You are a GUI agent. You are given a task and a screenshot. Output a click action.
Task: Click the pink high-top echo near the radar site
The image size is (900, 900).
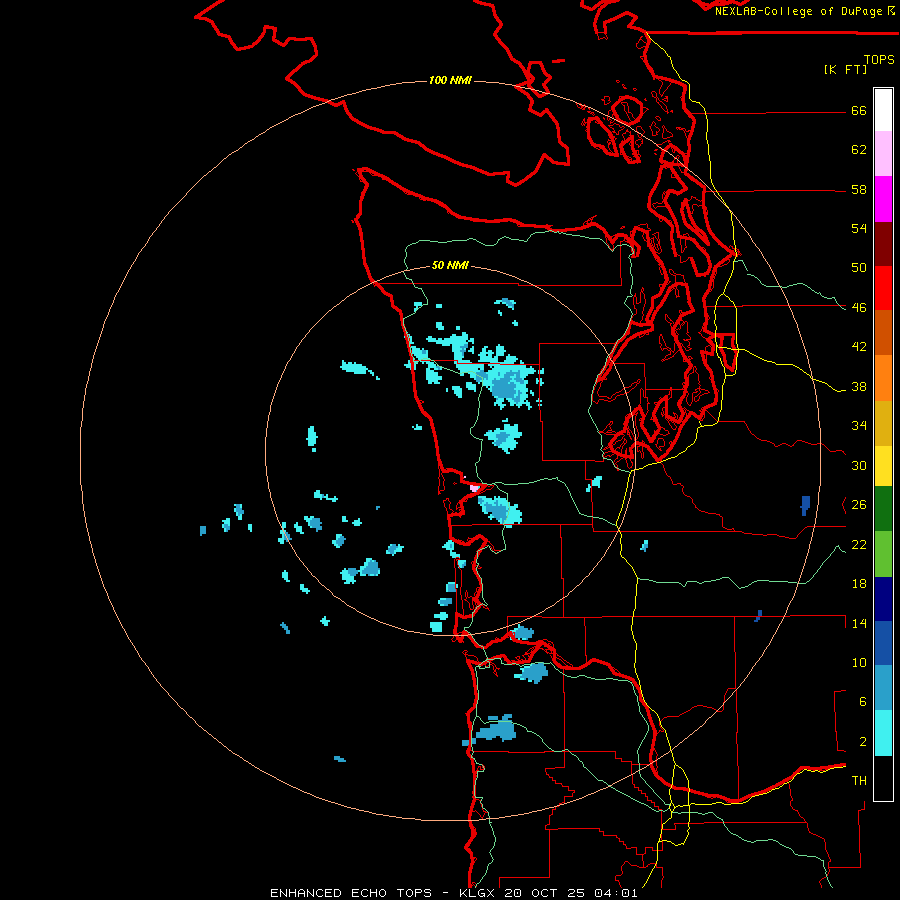click(475, 488)
